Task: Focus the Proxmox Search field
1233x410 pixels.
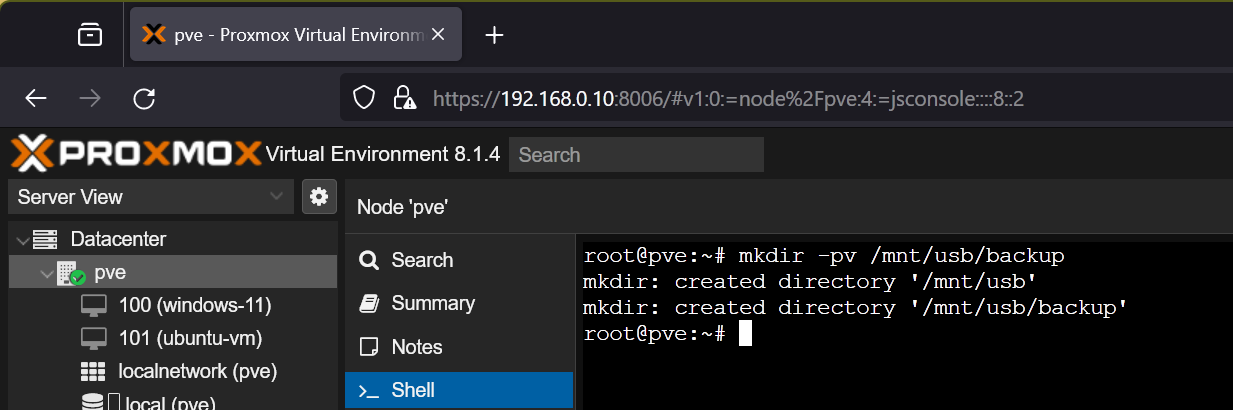Action: pos(636,155)
